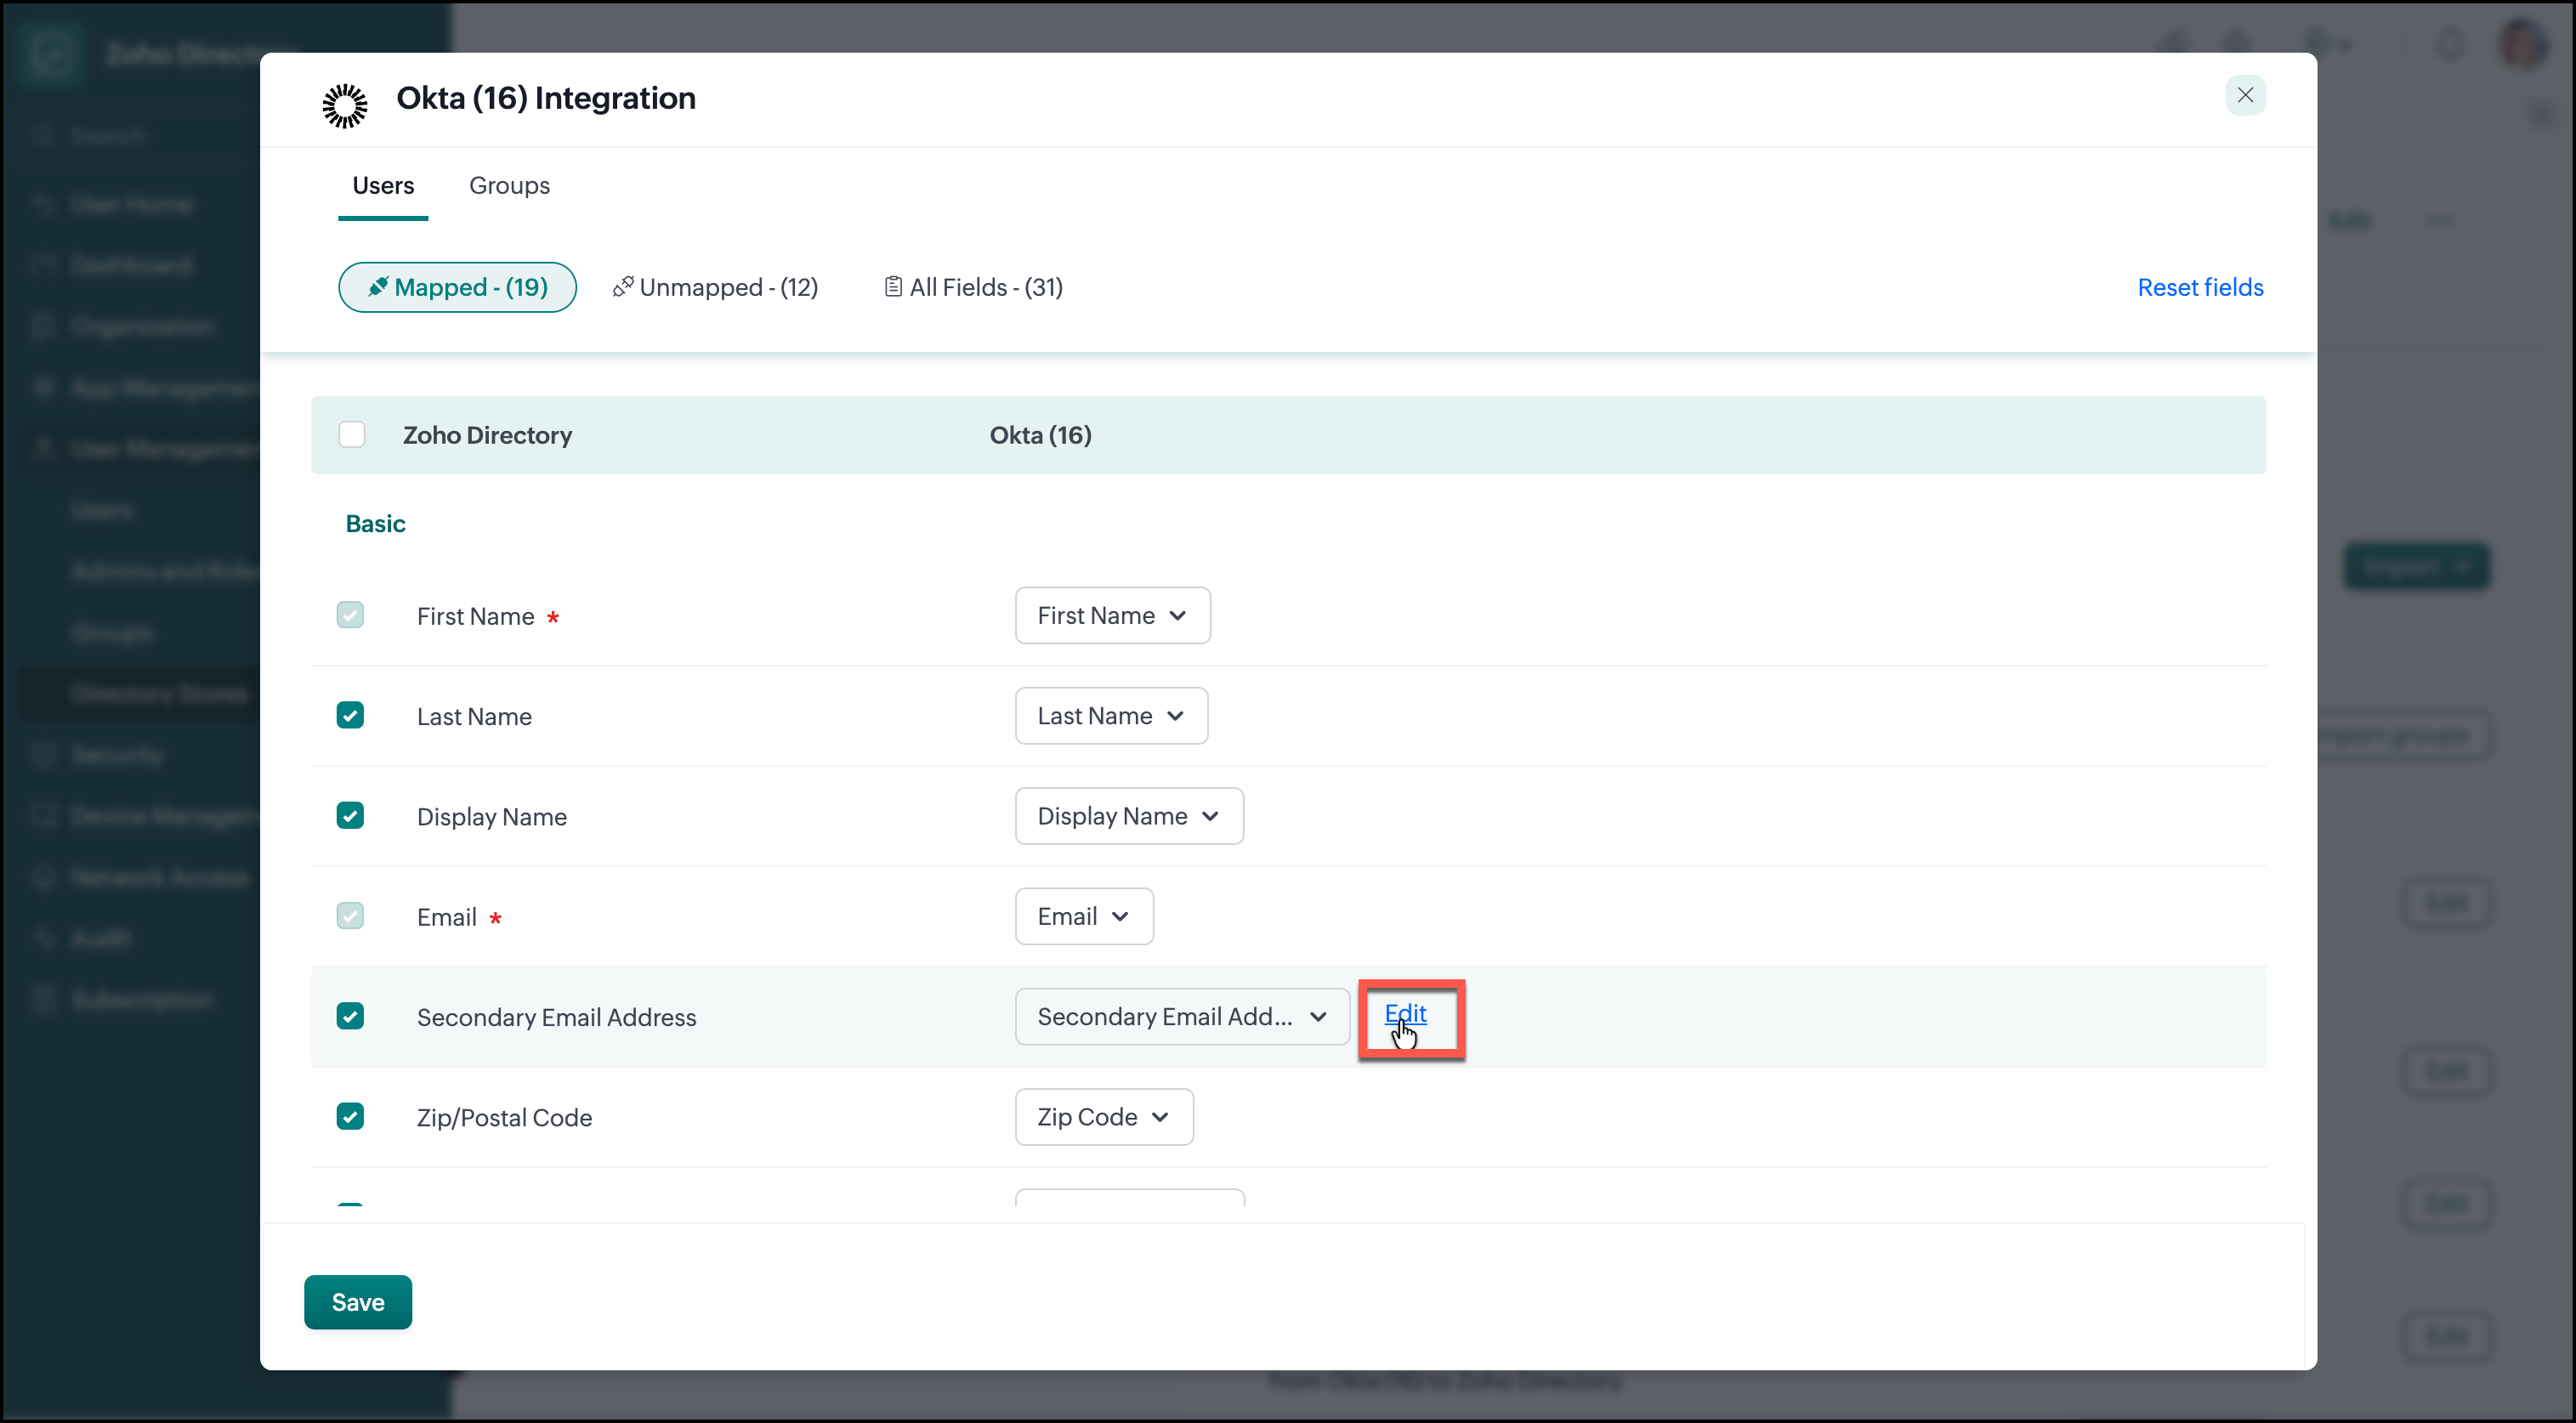Click the Save button
This screenshot has height=1423, width=2576.
point(358,1302)
